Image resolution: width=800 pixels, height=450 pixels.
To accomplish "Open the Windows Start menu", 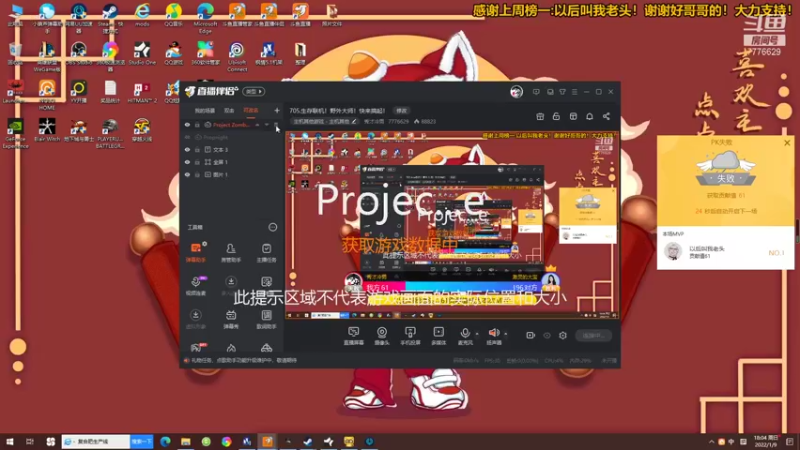I will tap(10, 441).
